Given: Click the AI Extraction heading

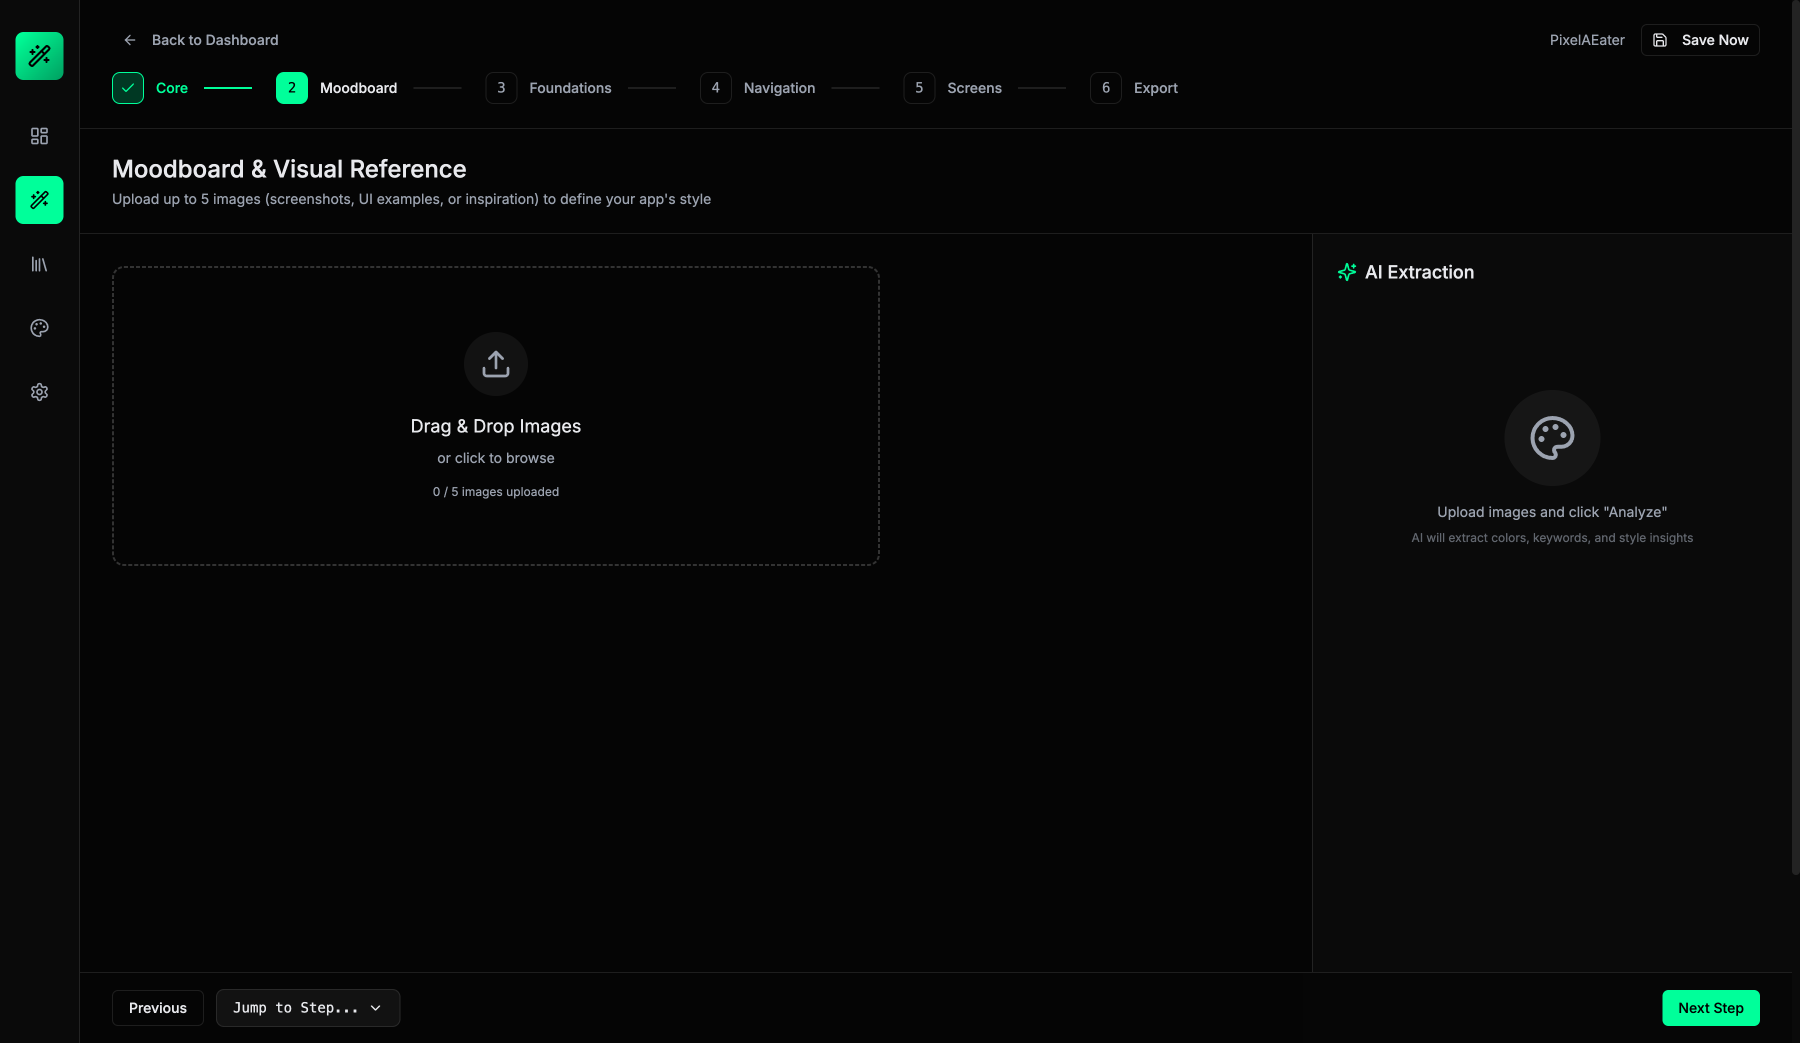Looking at the screenshot, I should 1419,272.
